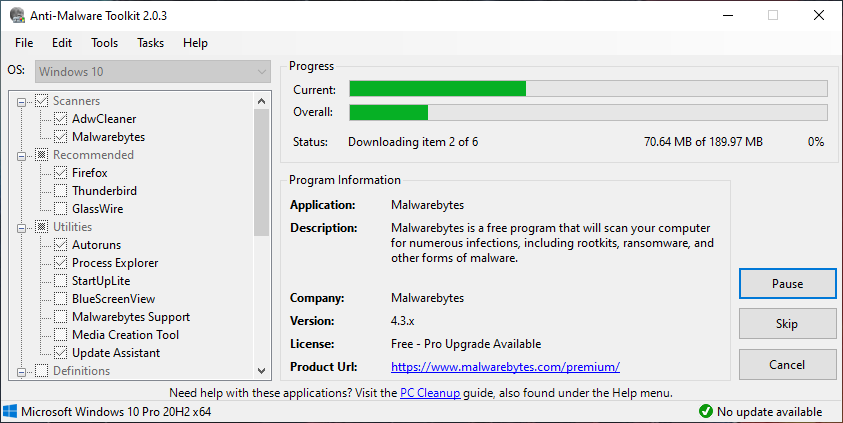Select the Media Creation Tool label

pyautogui.click(x=125, y=335)
